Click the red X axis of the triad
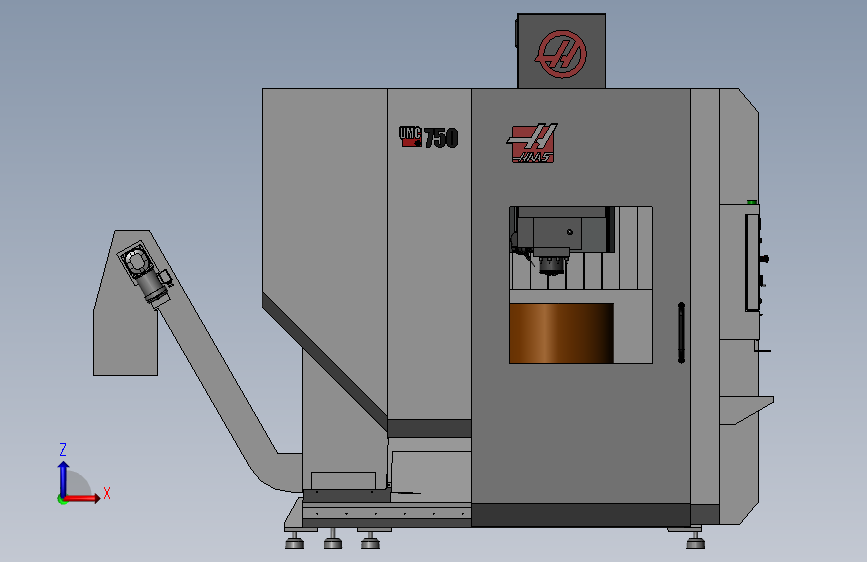867x562 pixels. 82,498
